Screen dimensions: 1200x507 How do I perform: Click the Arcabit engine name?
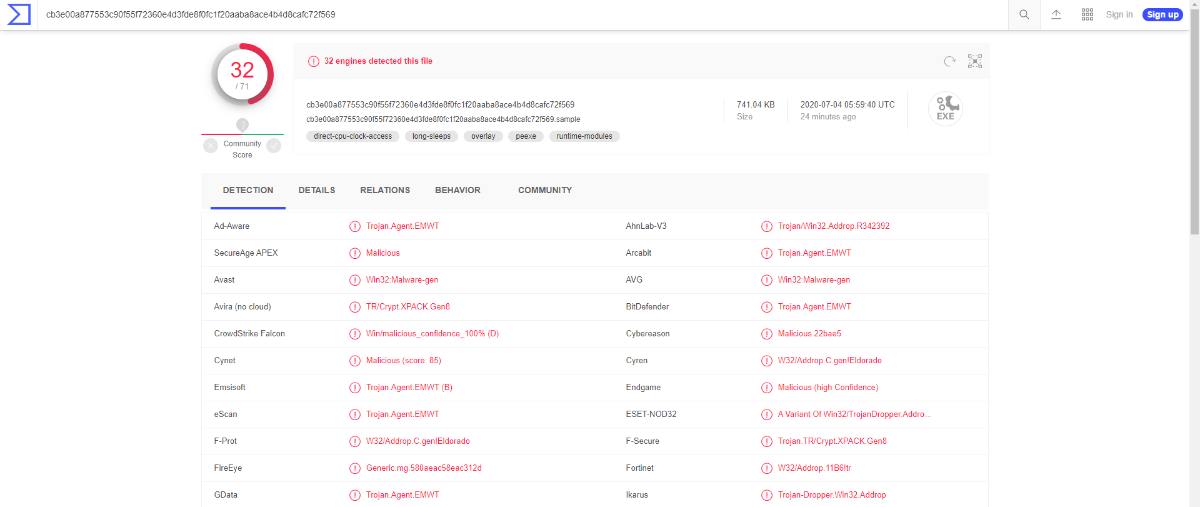[640, 253]
